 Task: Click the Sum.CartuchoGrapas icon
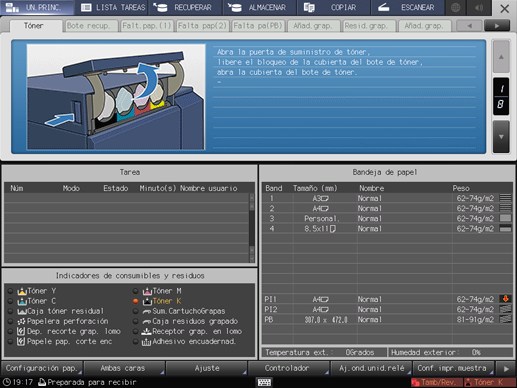147,311
